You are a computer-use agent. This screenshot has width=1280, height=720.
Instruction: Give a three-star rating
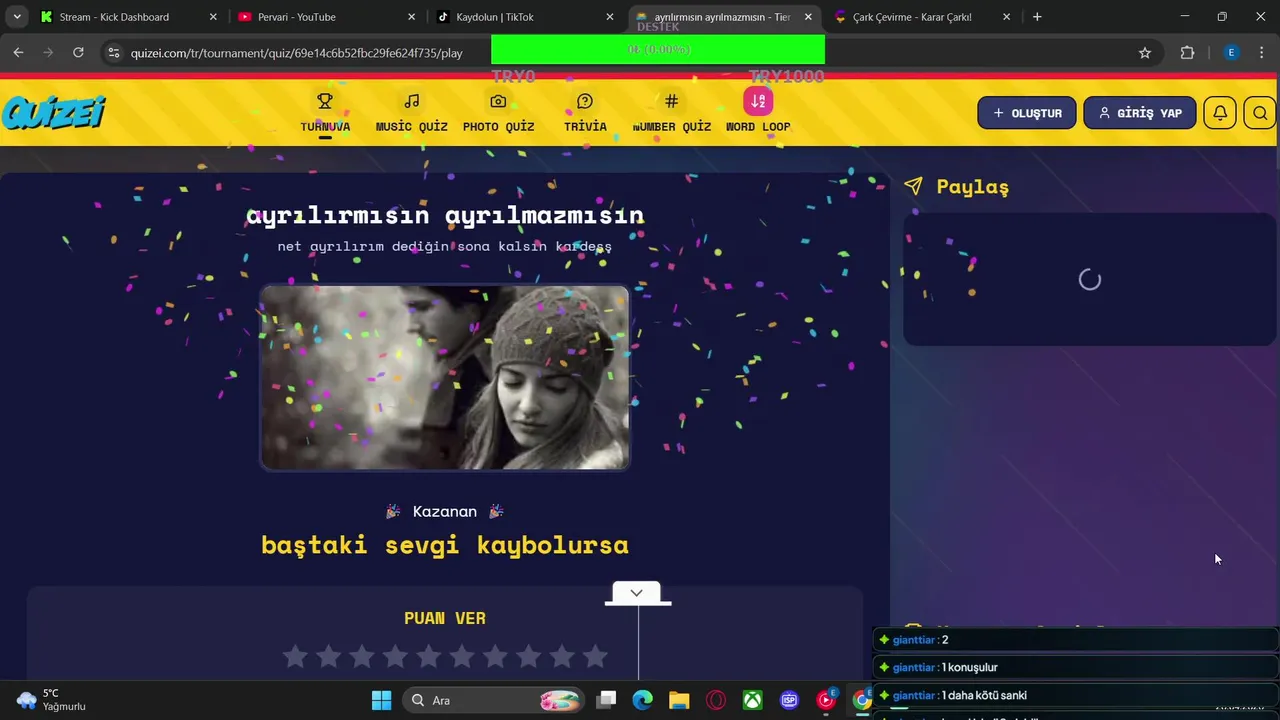(x=362, y=656)
